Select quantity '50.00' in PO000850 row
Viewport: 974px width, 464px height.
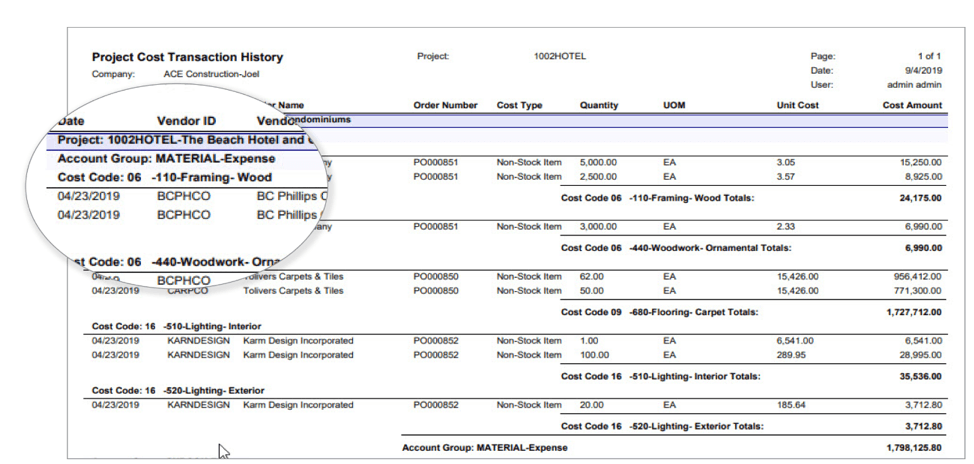(x=591, y=291)
